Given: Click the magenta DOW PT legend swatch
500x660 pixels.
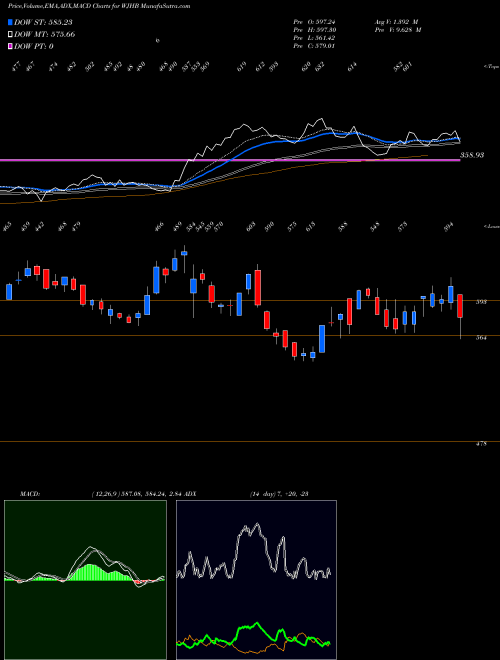Looking at the screenshot, I should tap(11, 46).
